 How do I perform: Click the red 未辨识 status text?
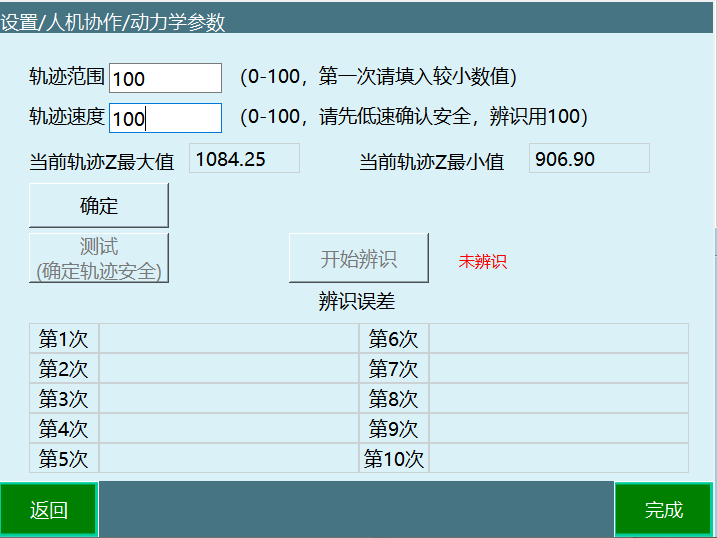pyautogui.click(x=483, y=262)
